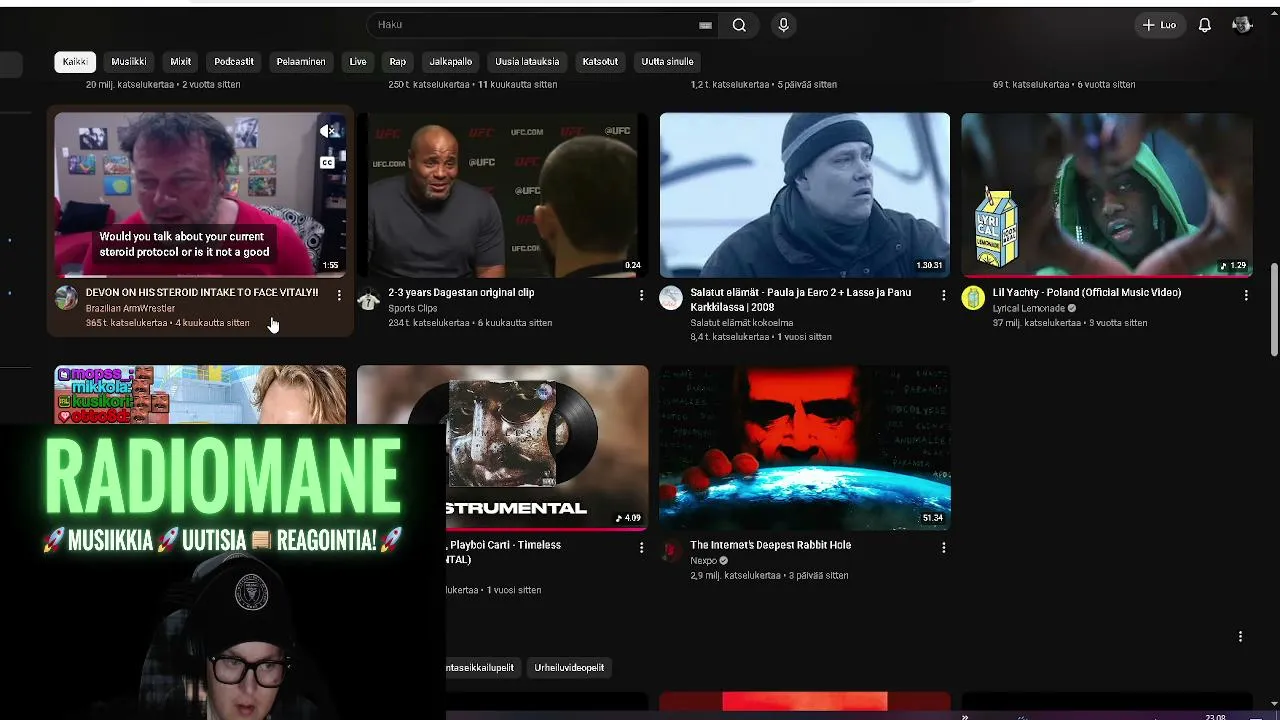This screenshot has width=1280, height=720.
Task: Play the Devon steroid intake video thumbnail
Action: pyautogui.click(x=200, y=194)
